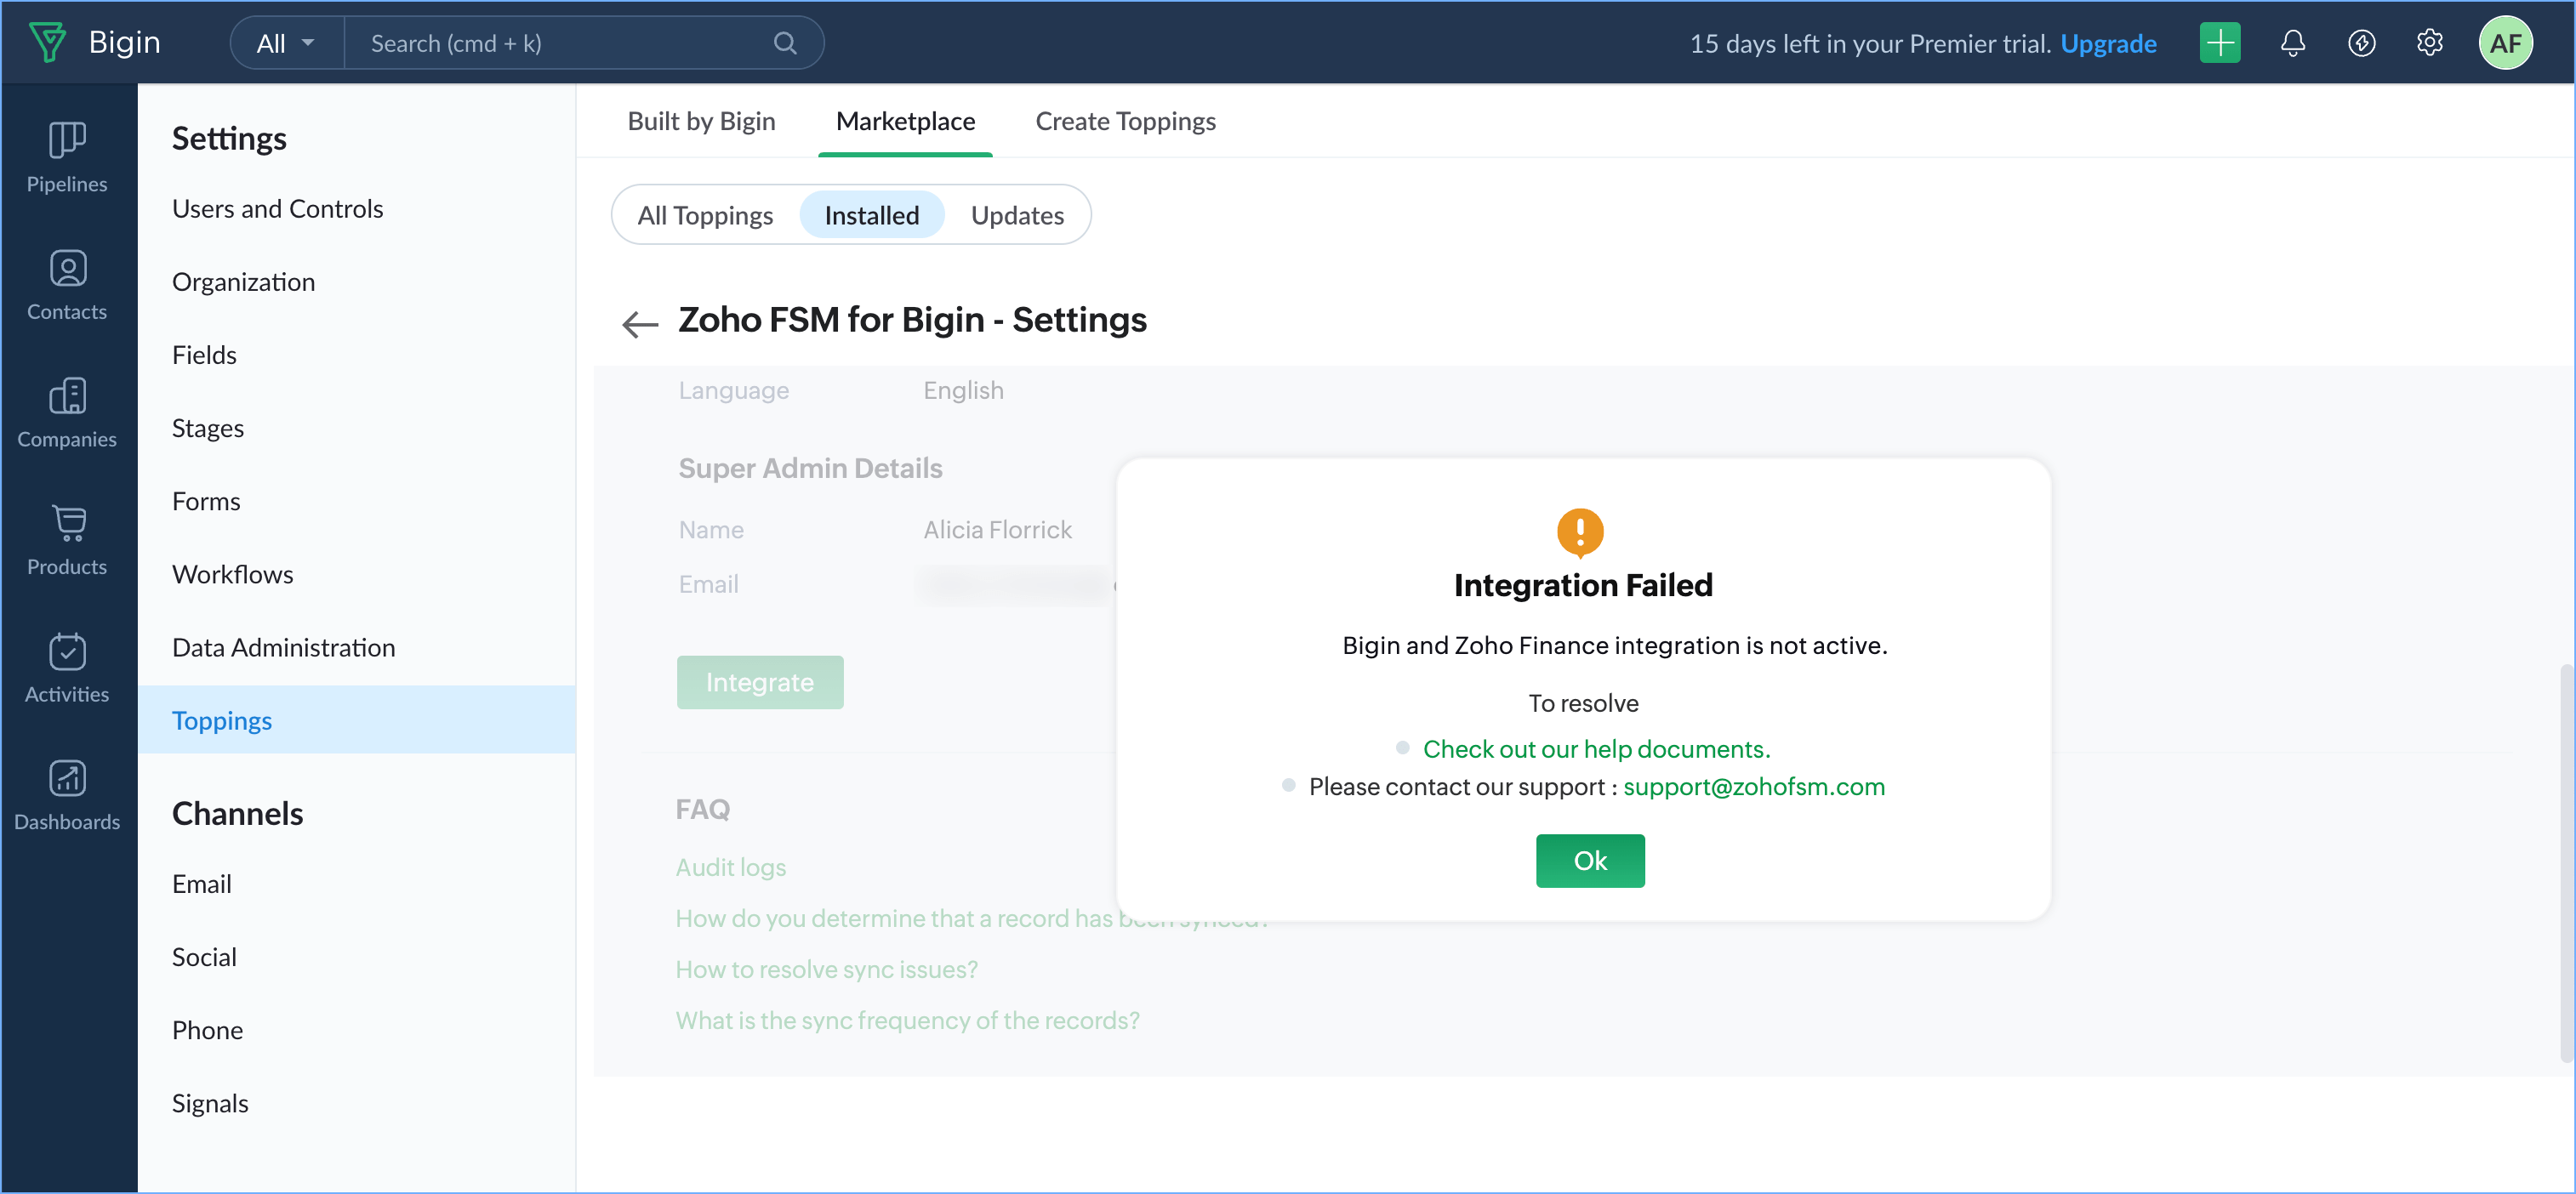Switch to Create Toppings tab
This screenshot has width=2576, height=1194.
coord(1125,121)
